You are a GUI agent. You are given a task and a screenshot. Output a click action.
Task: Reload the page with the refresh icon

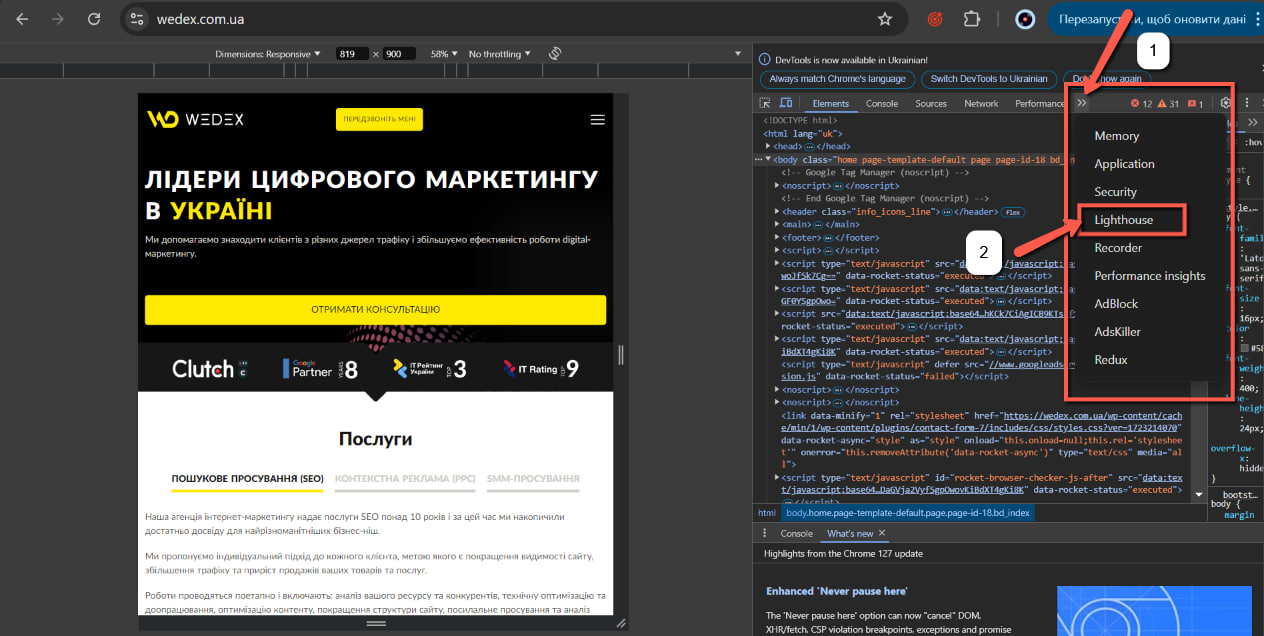pyautogui.click(x=94, y=19)
